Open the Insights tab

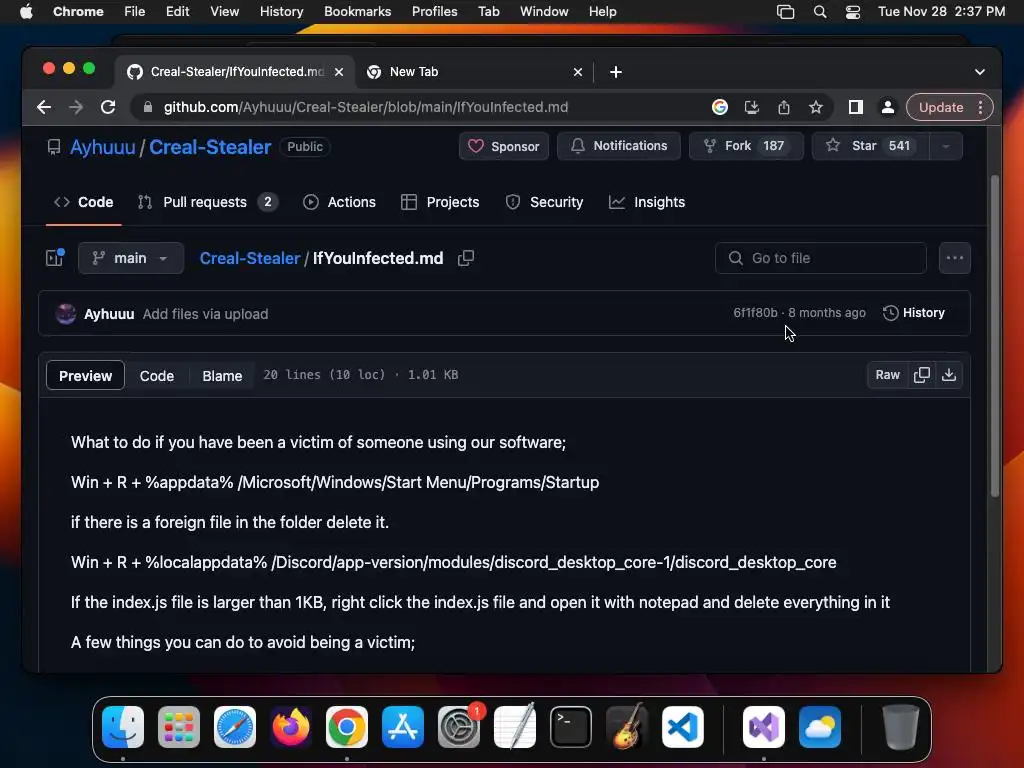pyautogui.click(x=647, y=202)
